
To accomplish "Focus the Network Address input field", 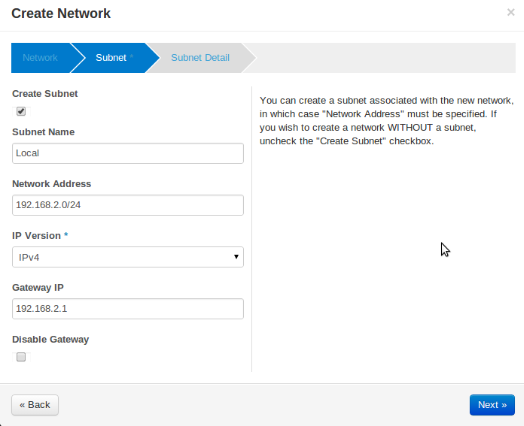I will (x=128, y=205).
